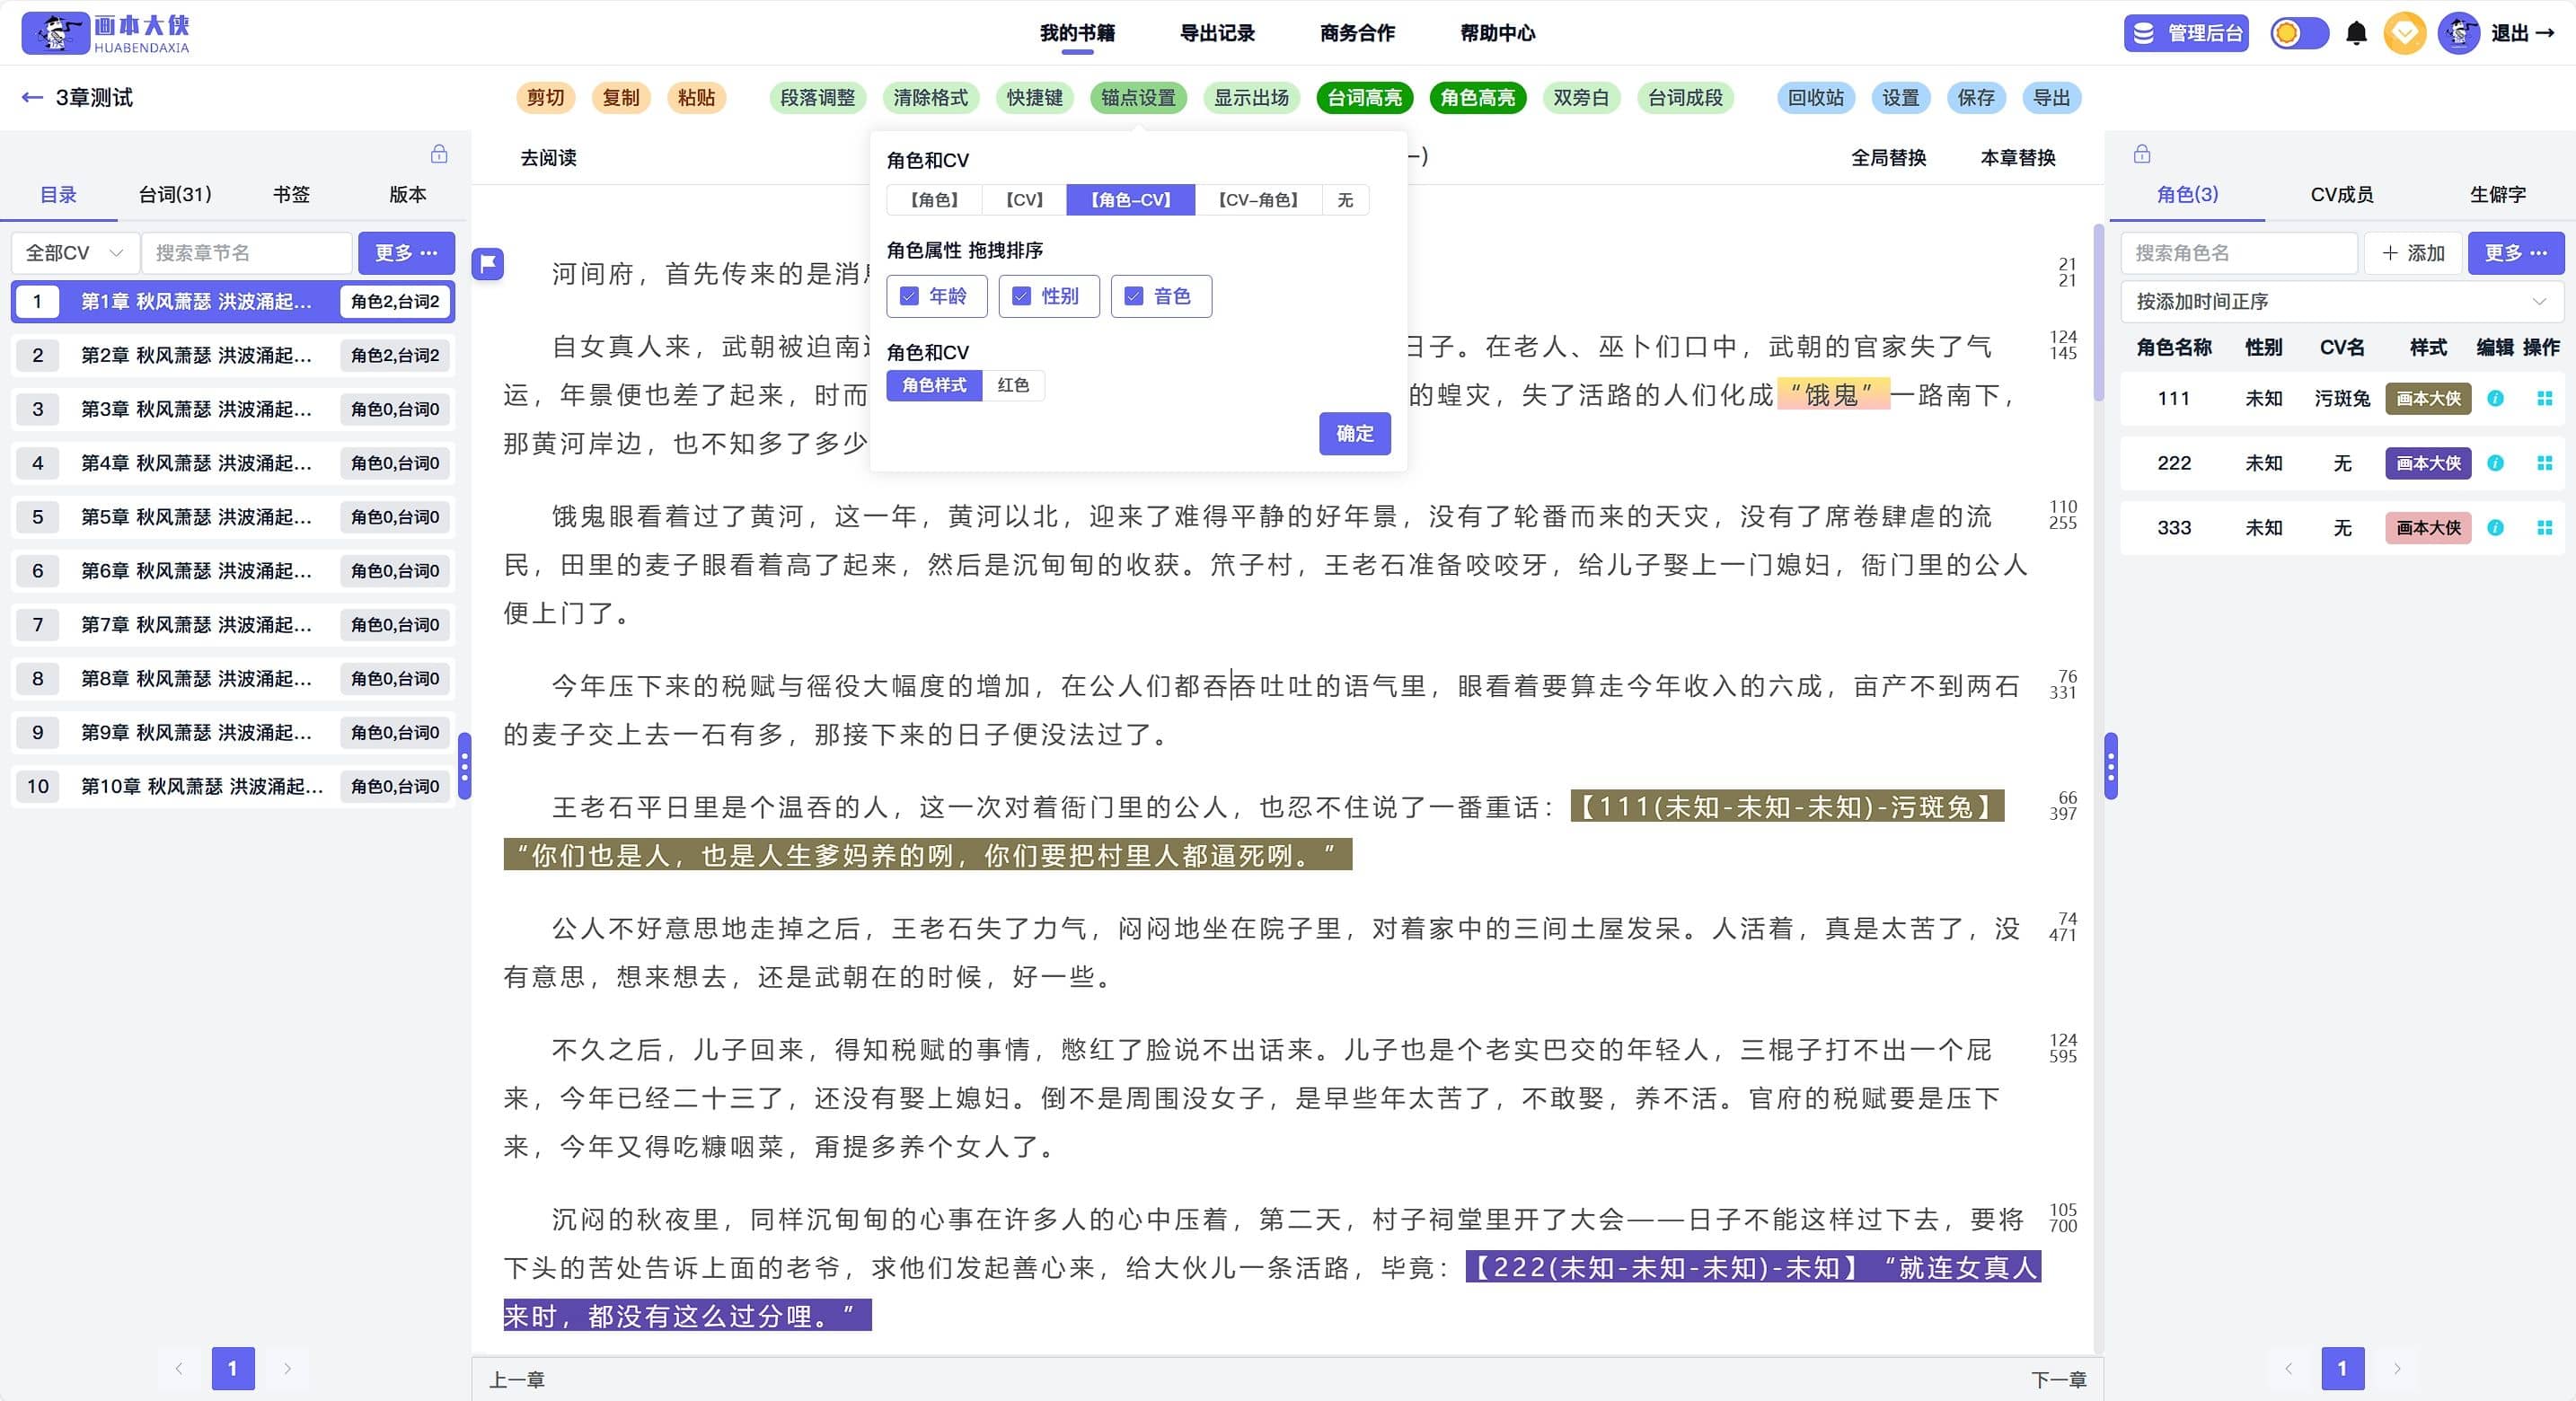Screen dimensions: 2576x1401
Task: Select the 无 format option
Action: pos(1345,200)
